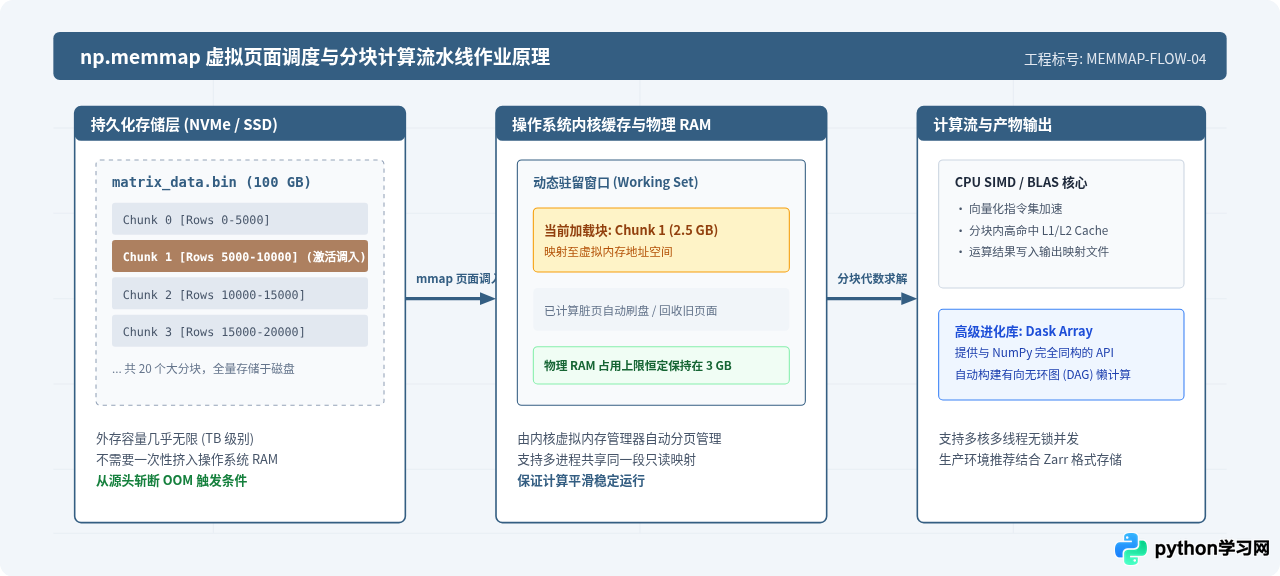Select the 'Chunk 0 [Rows 0-5000]' row
1280x576 pixels.
[x=240, y=219]
